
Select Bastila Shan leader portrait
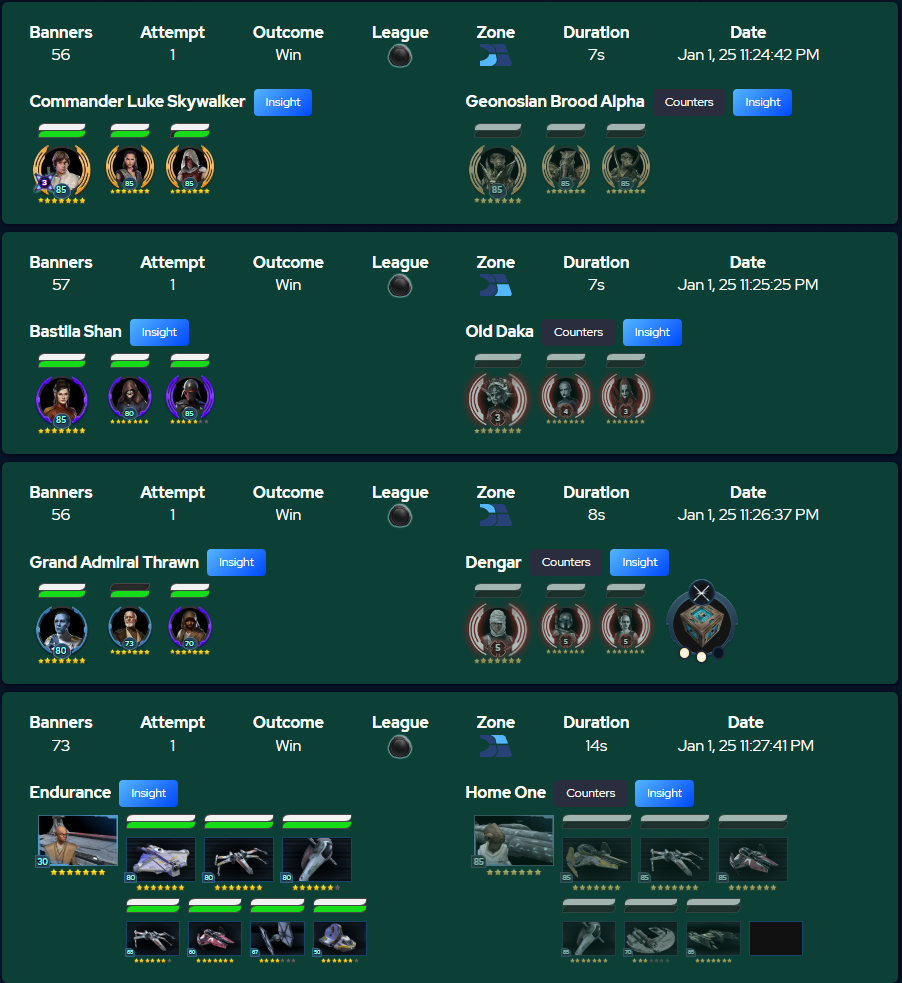tap(61, 399)
